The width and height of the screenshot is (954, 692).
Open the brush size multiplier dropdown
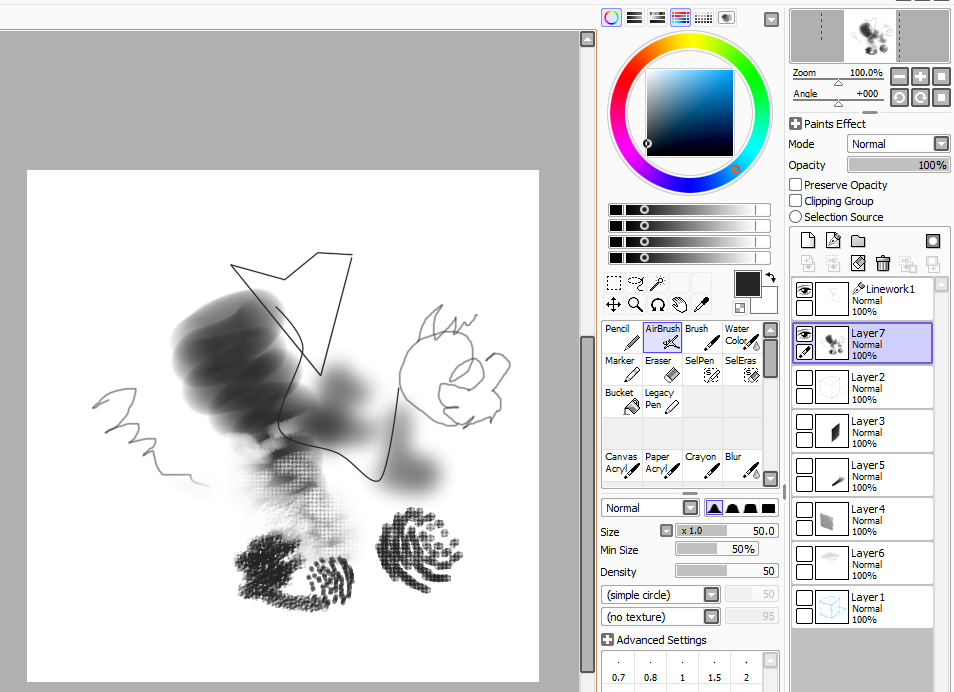point(666,531)
